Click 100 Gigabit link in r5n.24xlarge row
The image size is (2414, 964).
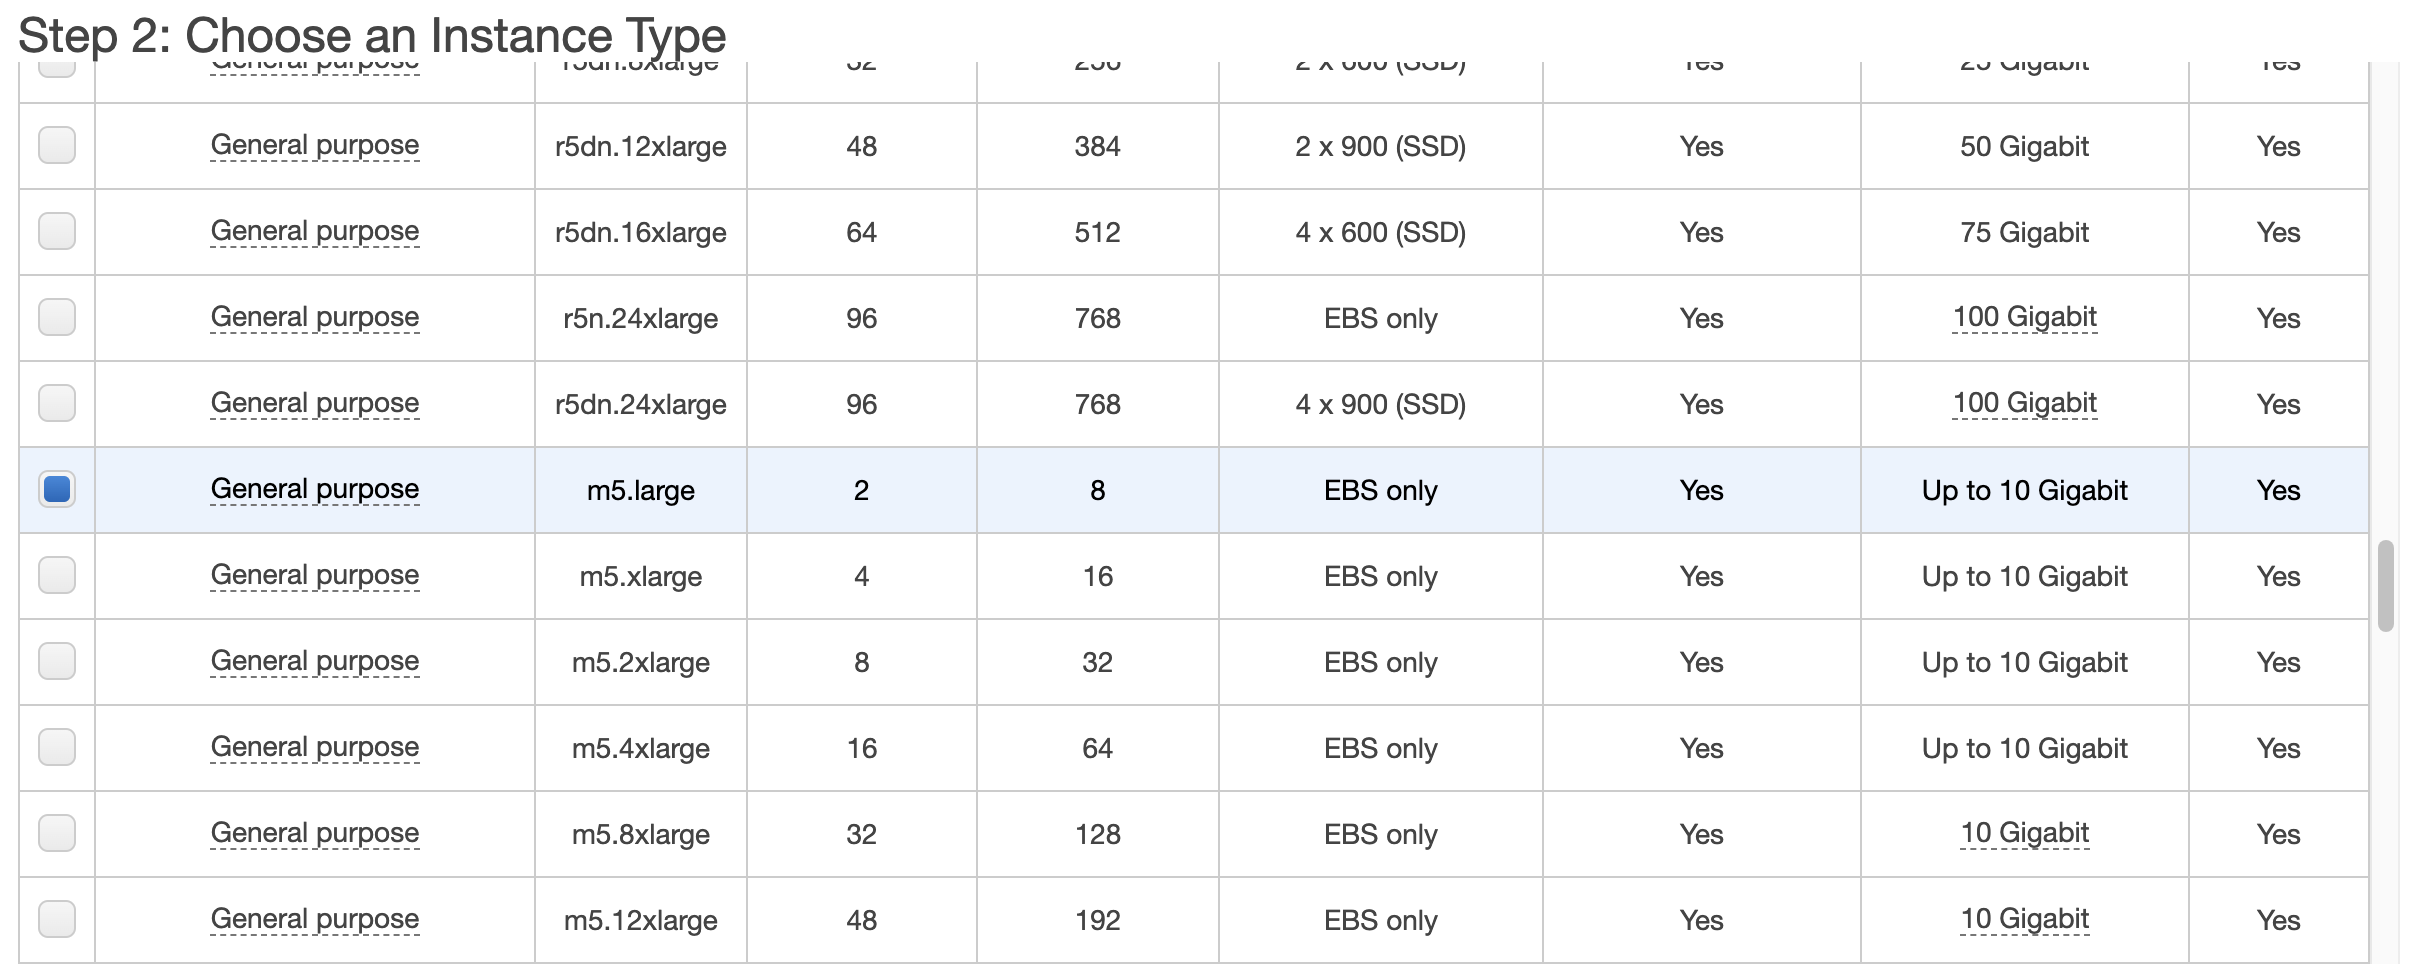pos(2024,317)
